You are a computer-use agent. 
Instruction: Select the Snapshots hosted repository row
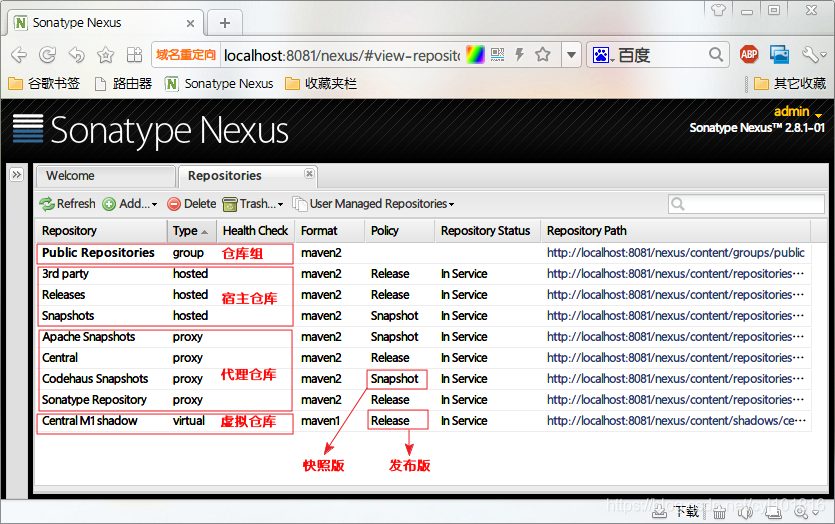coord(423,316)
